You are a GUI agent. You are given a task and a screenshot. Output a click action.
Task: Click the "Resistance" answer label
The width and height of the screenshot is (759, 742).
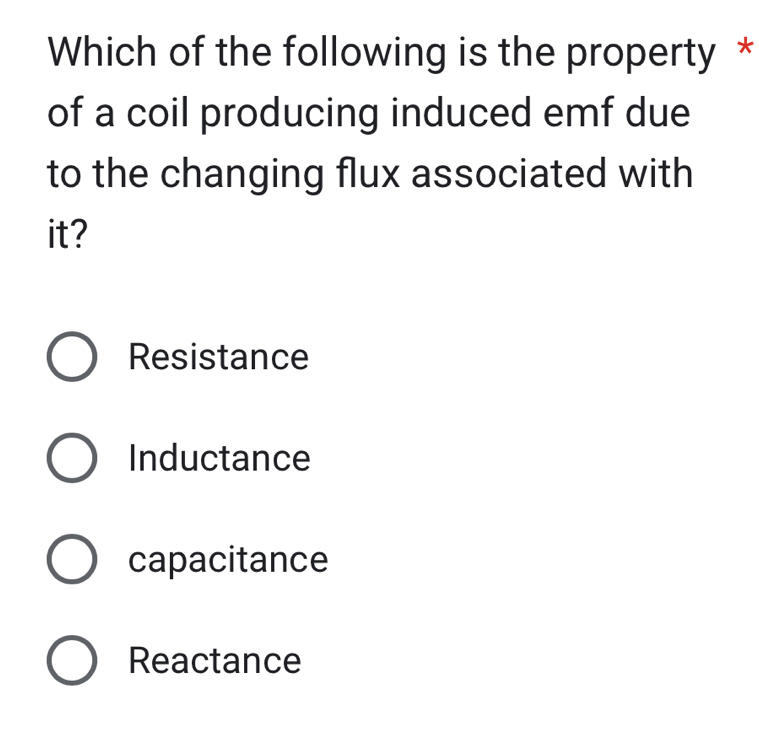coord(219,357)
